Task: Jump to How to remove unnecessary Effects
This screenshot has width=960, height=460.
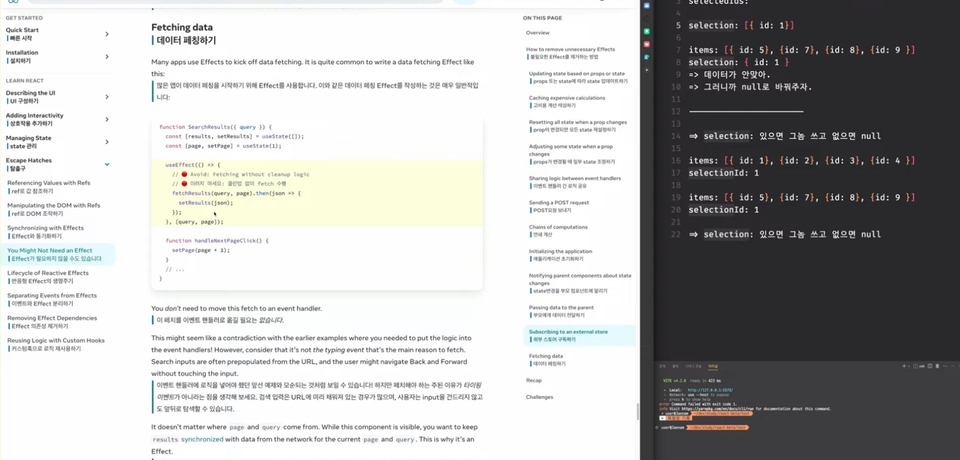Action: click(x=571, y=53)
